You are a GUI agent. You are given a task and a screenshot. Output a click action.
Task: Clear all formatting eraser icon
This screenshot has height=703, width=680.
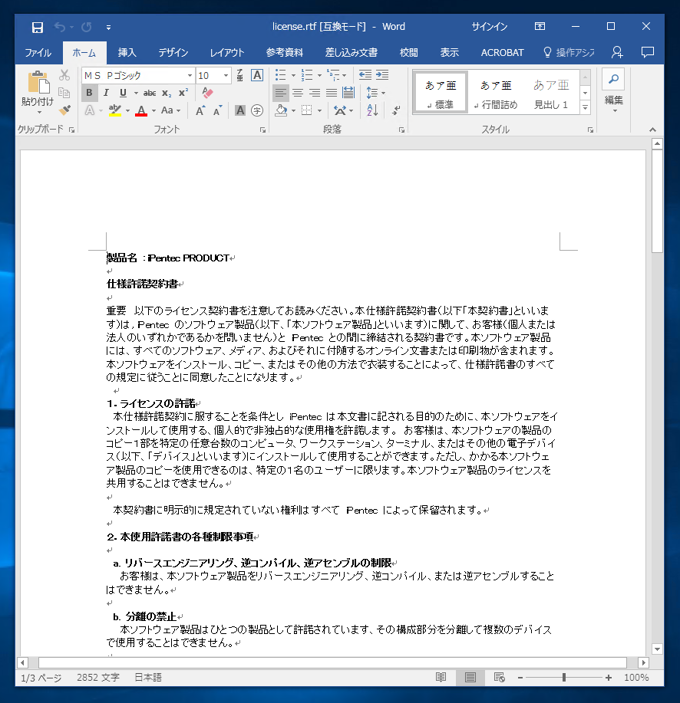click(207, 93)
